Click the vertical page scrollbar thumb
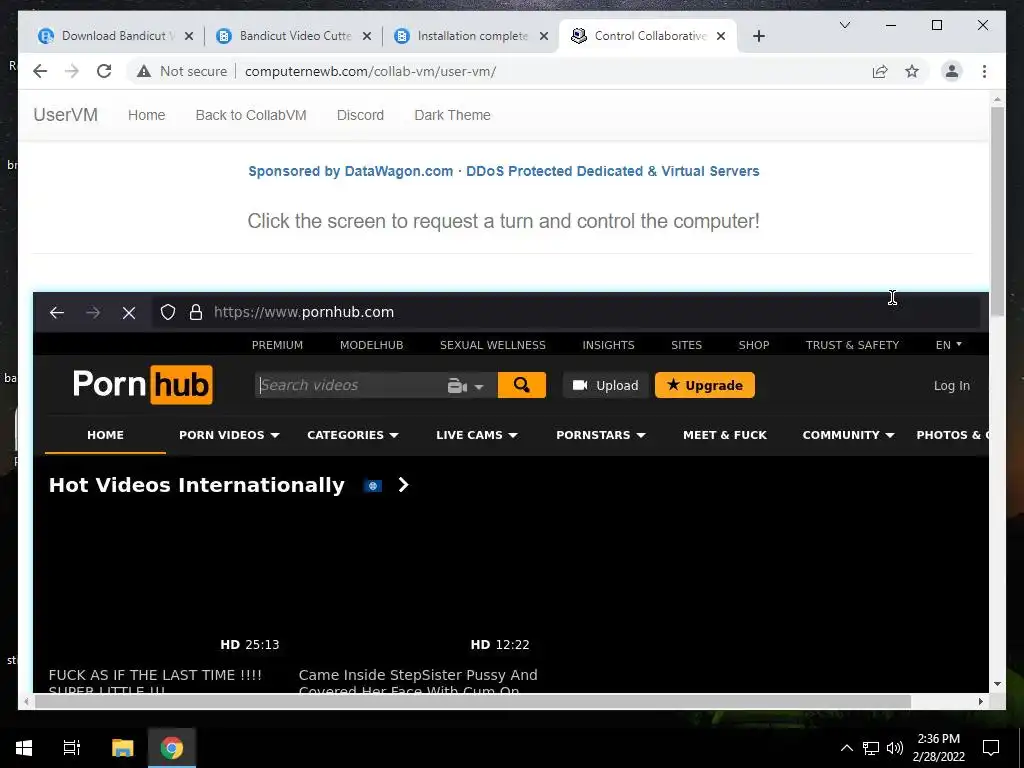The height and width of the screenshot is (768, 1024). tap(997, 212)
